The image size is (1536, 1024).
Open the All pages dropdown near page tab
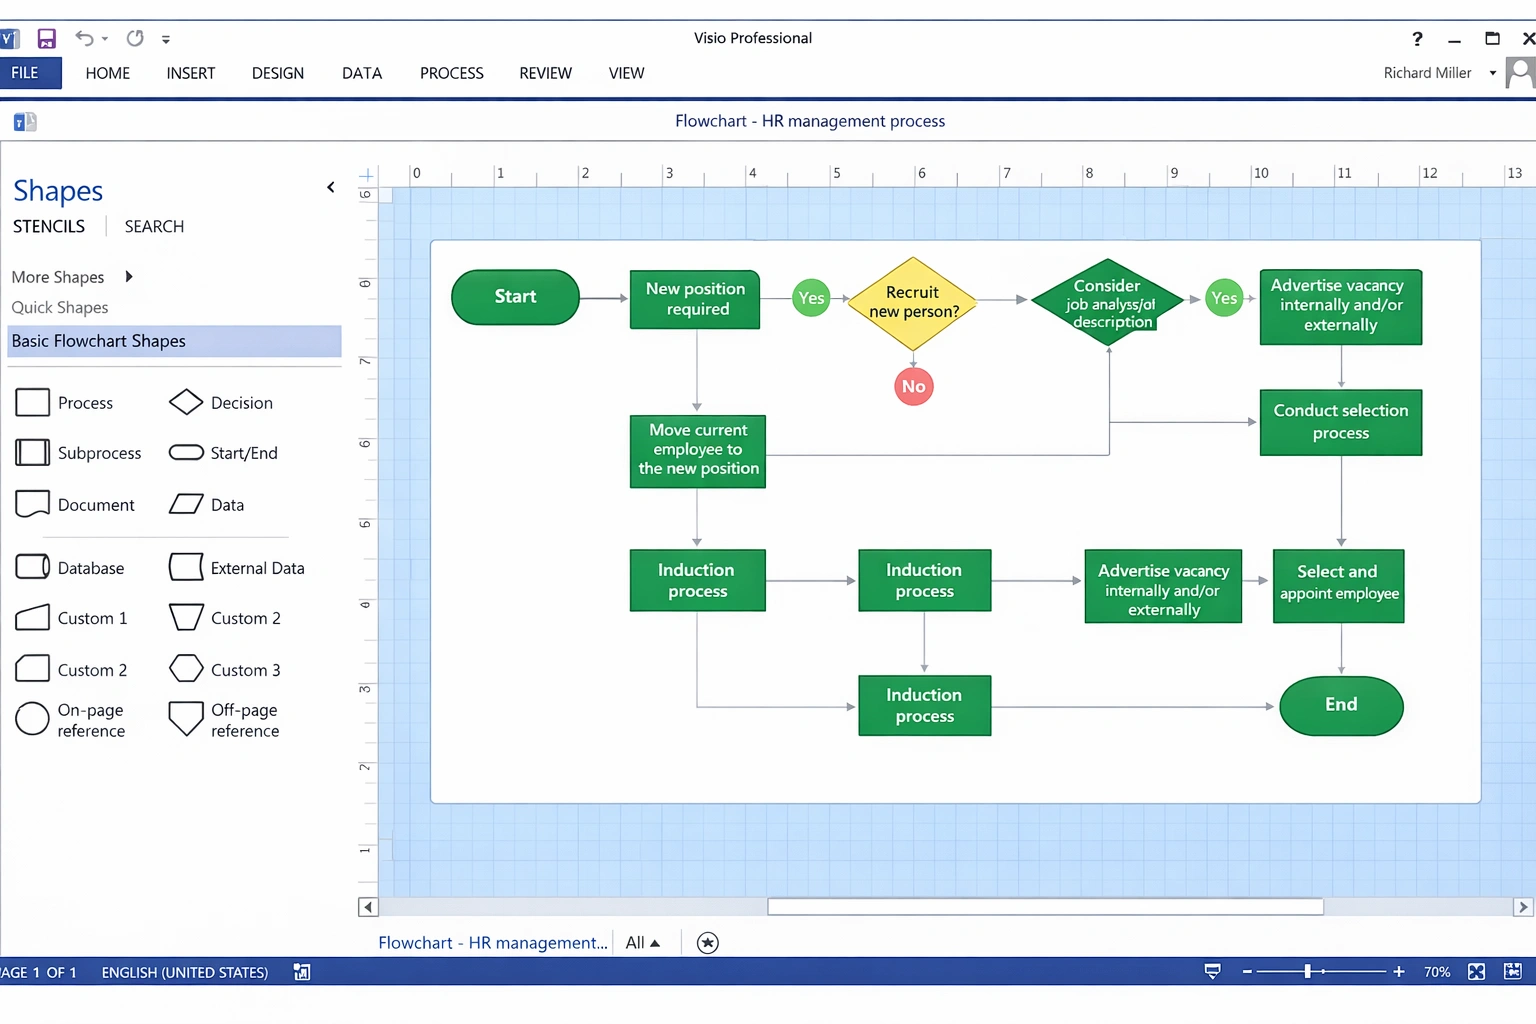643,942
